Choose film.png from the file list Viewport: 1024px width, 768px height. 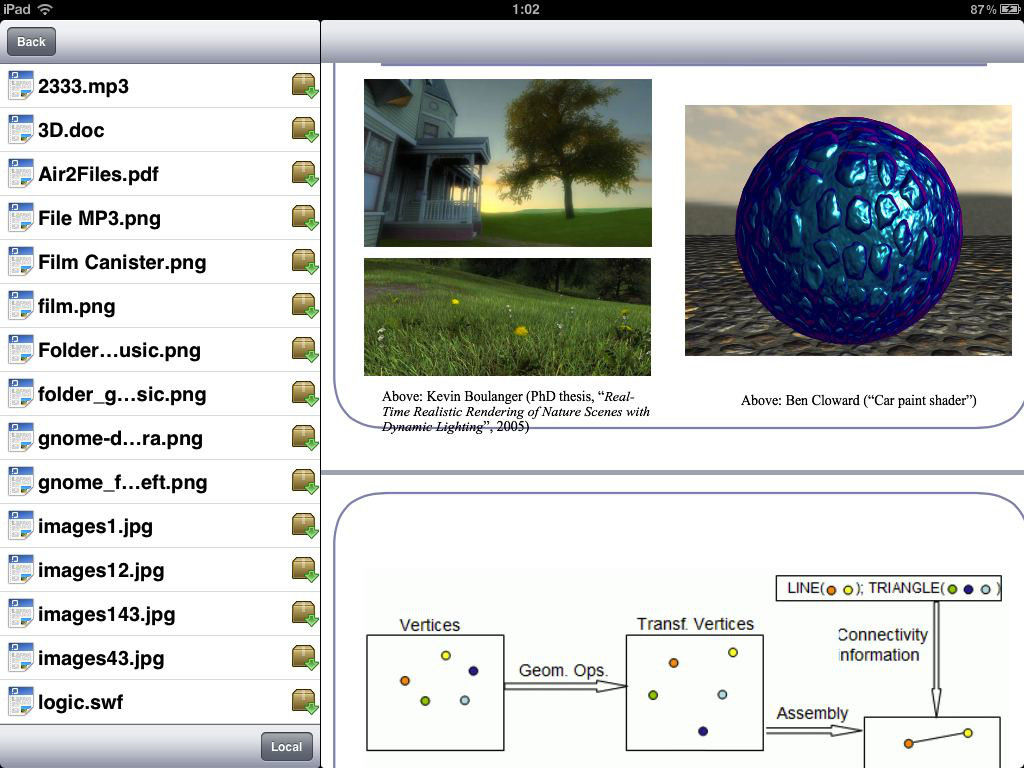76,306
